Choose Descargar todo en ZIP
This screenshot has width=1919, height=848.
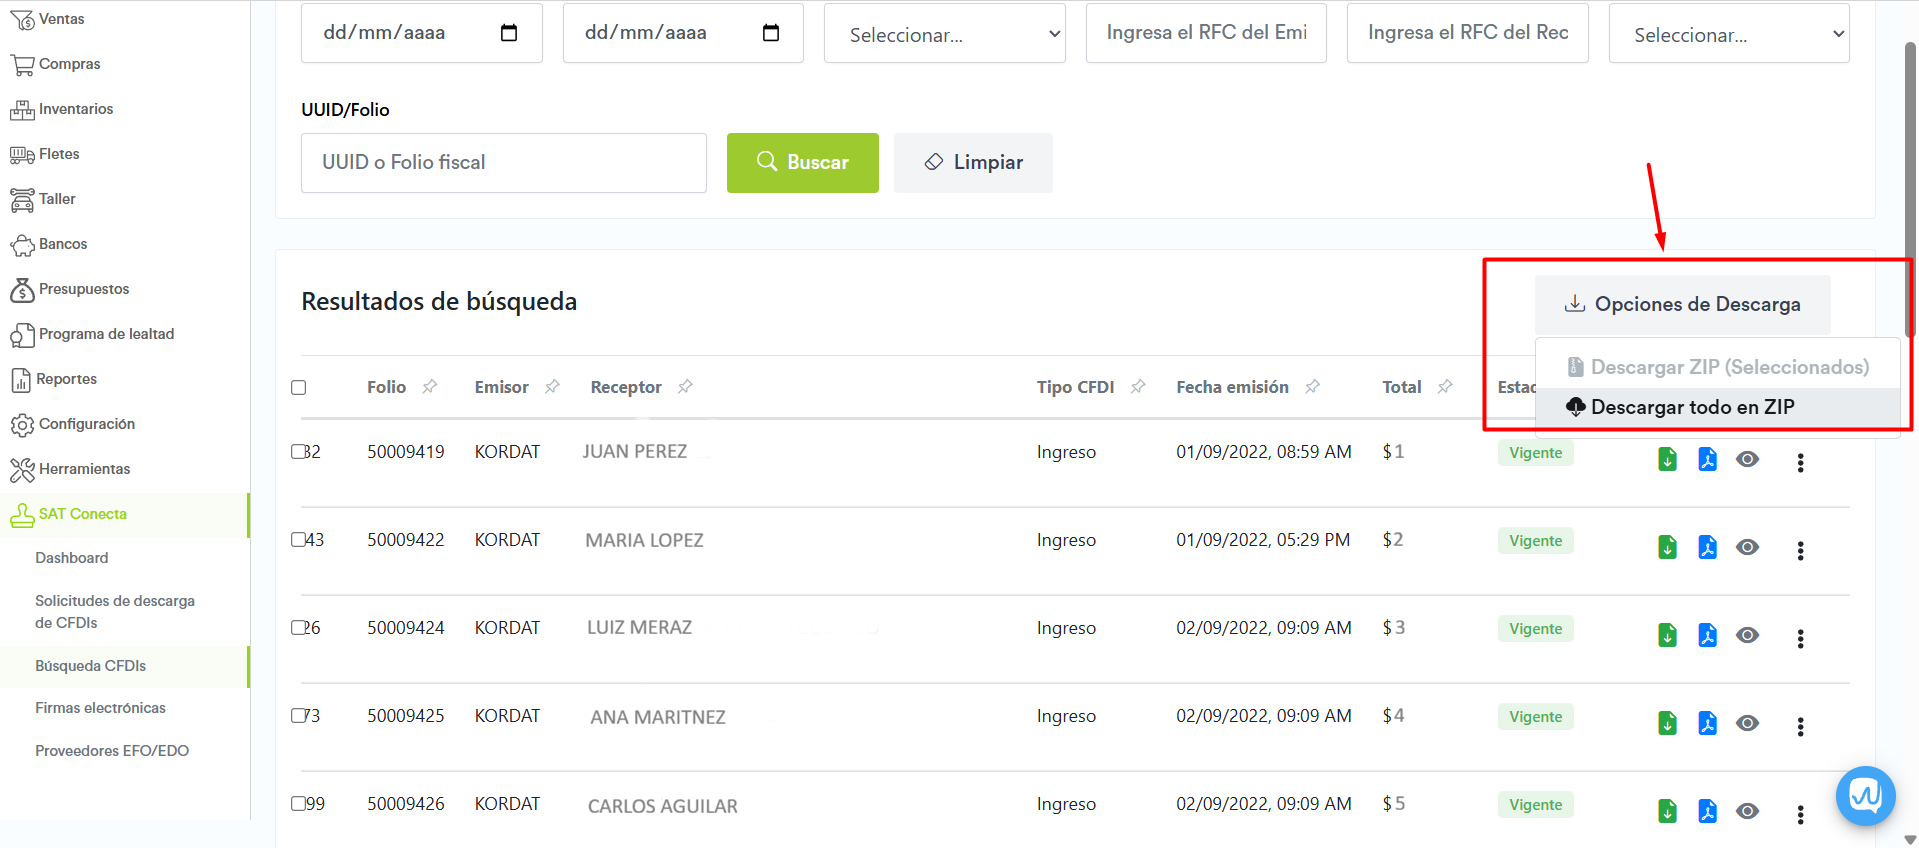(x=1692, y=407)
